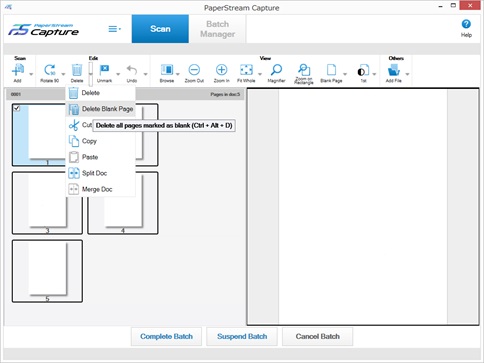Switch to the Batch Manager tab
Viewport: 484px width, 363px height.
[x=217, y=29]
